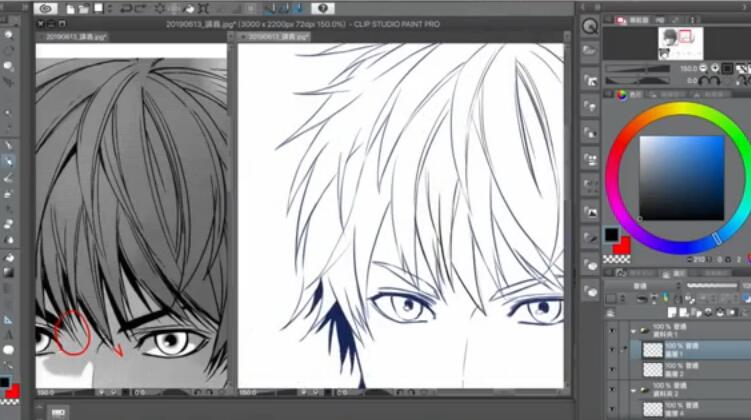This screenshot has height=420, width=751.
Task: Select the black main color swatch
Action: (x=612, y=235)
